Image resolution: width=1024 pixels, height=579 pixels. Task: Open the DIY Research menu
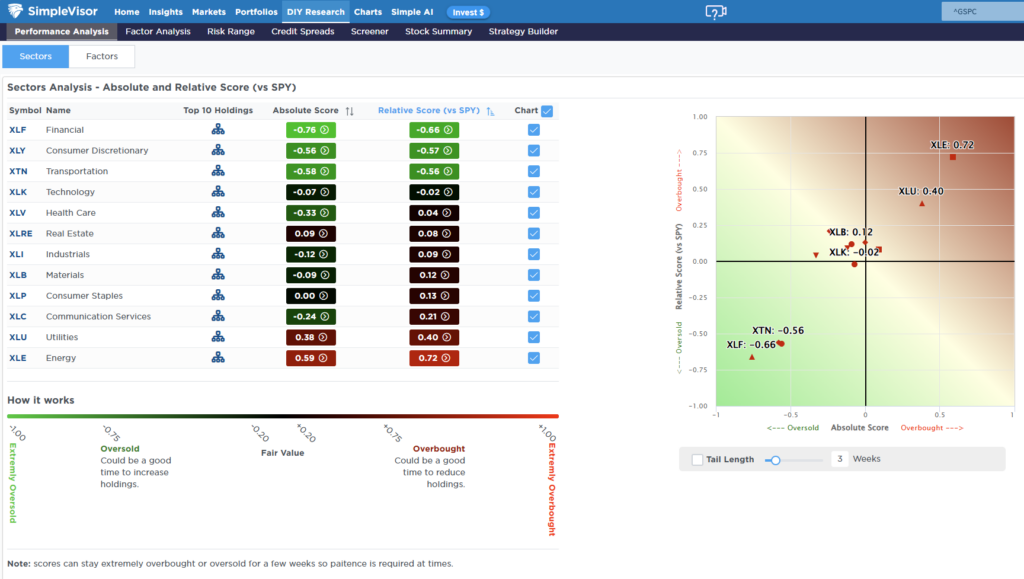(x=315, y=12)
